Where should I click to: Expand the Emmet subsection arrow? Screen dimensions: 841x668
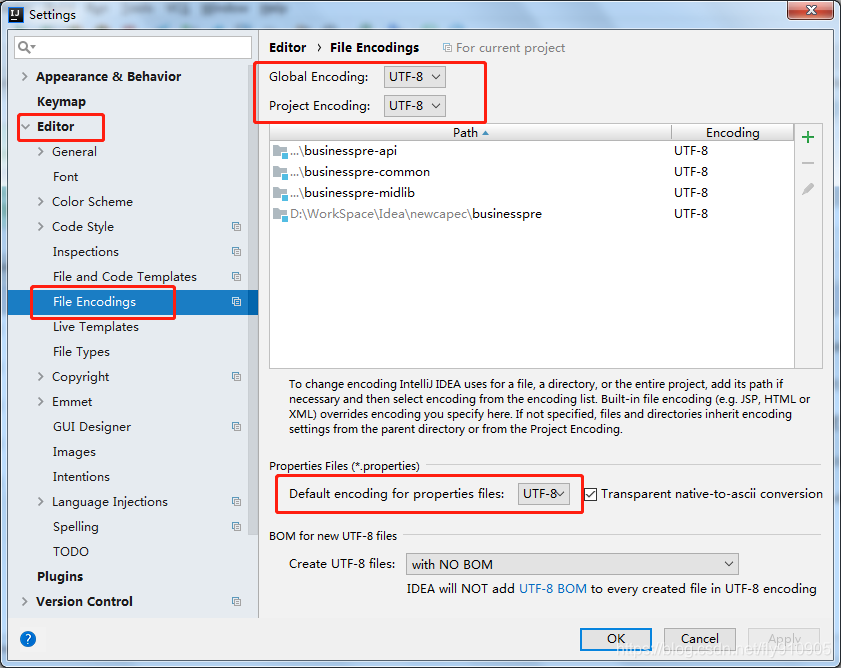pos(41,401)
